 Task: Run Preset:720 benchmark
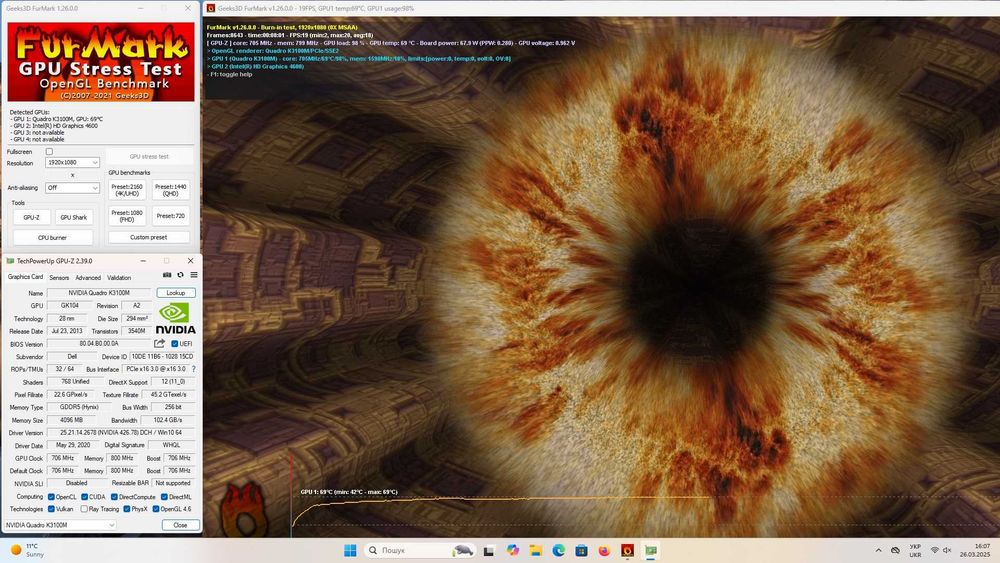[171, 216]
